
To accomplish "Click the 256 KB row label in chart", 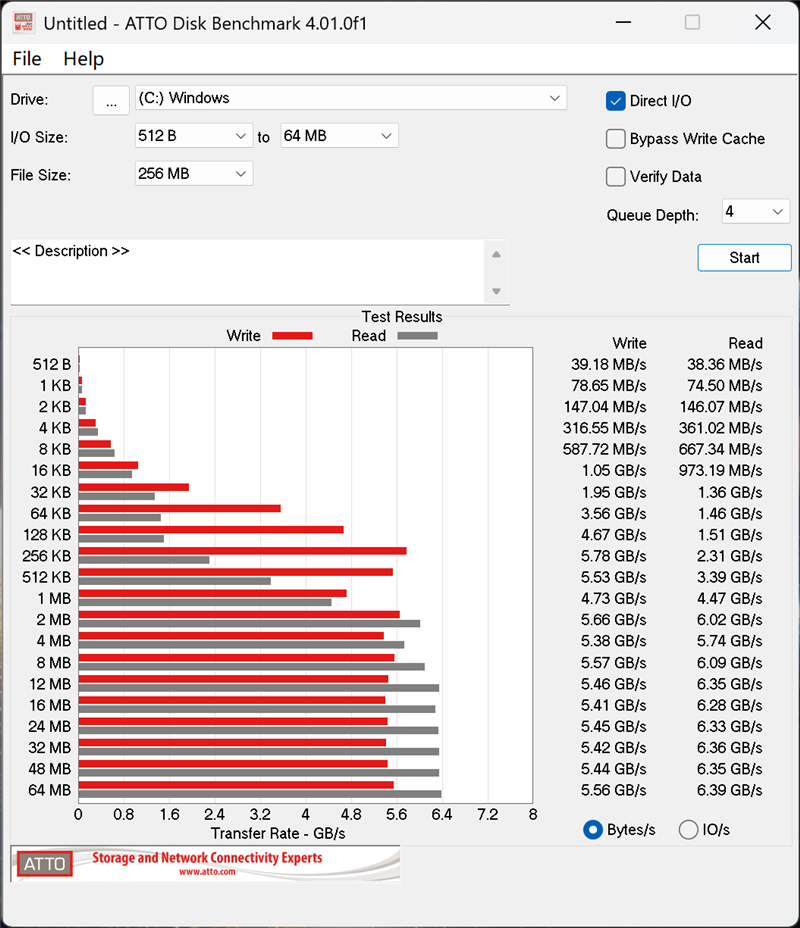I will click(46, 556).
